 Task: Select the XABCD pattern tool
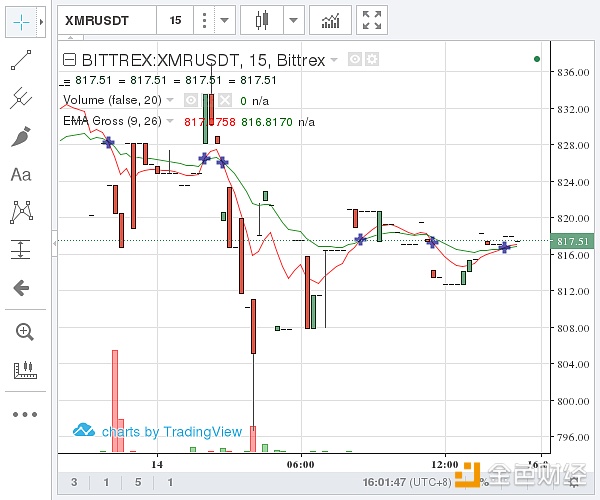coord(21,212)
